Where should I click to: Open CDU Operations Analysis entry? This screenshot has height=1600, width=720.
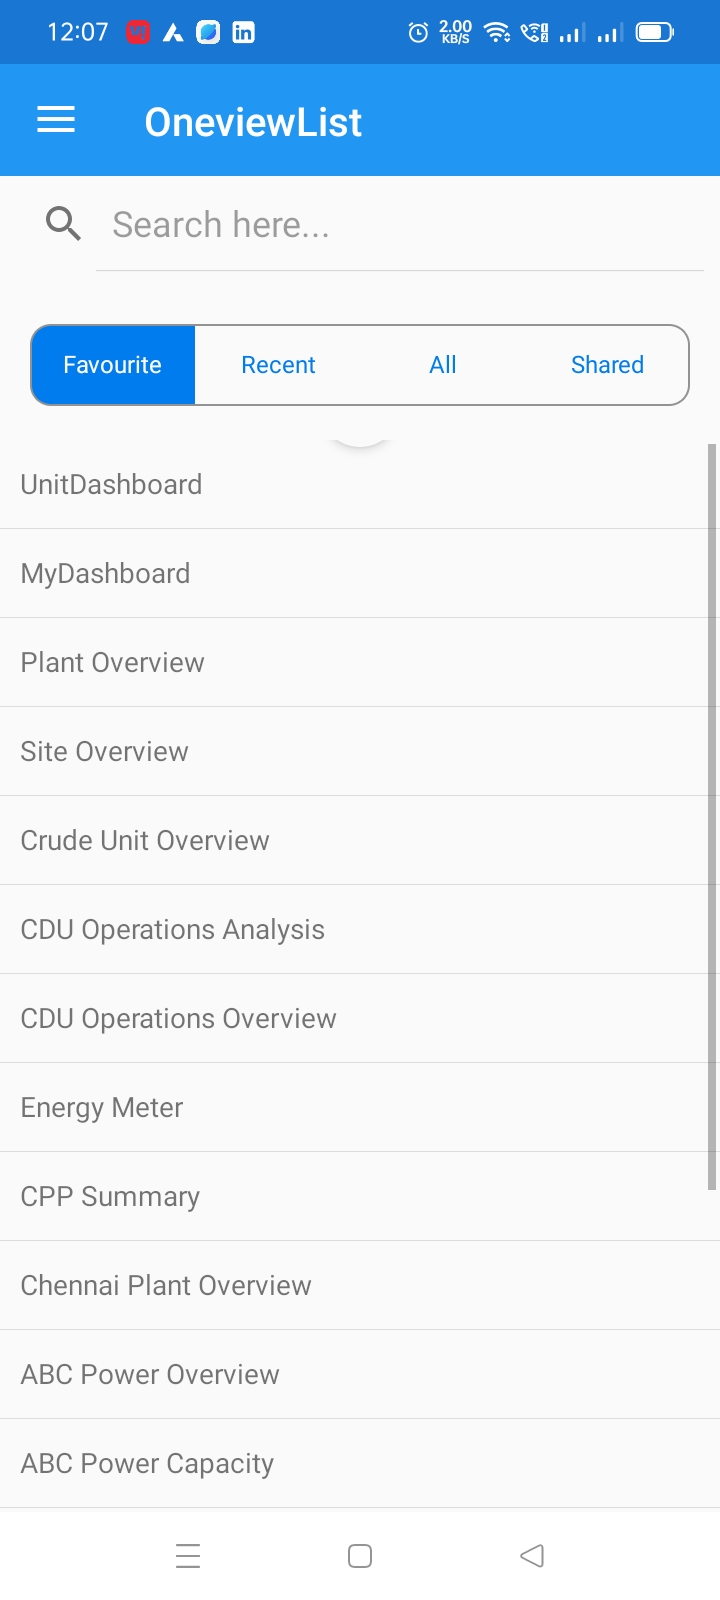(x=360, y=930)
